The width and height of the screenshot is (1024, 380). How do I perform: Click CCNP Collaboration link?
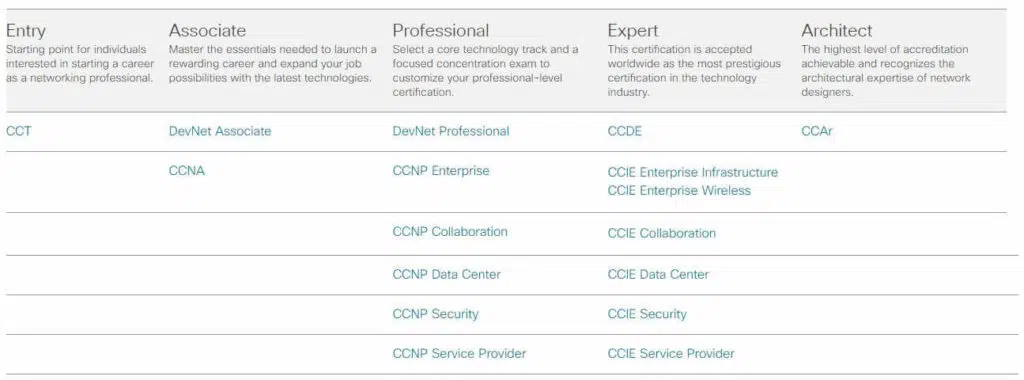click(x=450, y=232)
